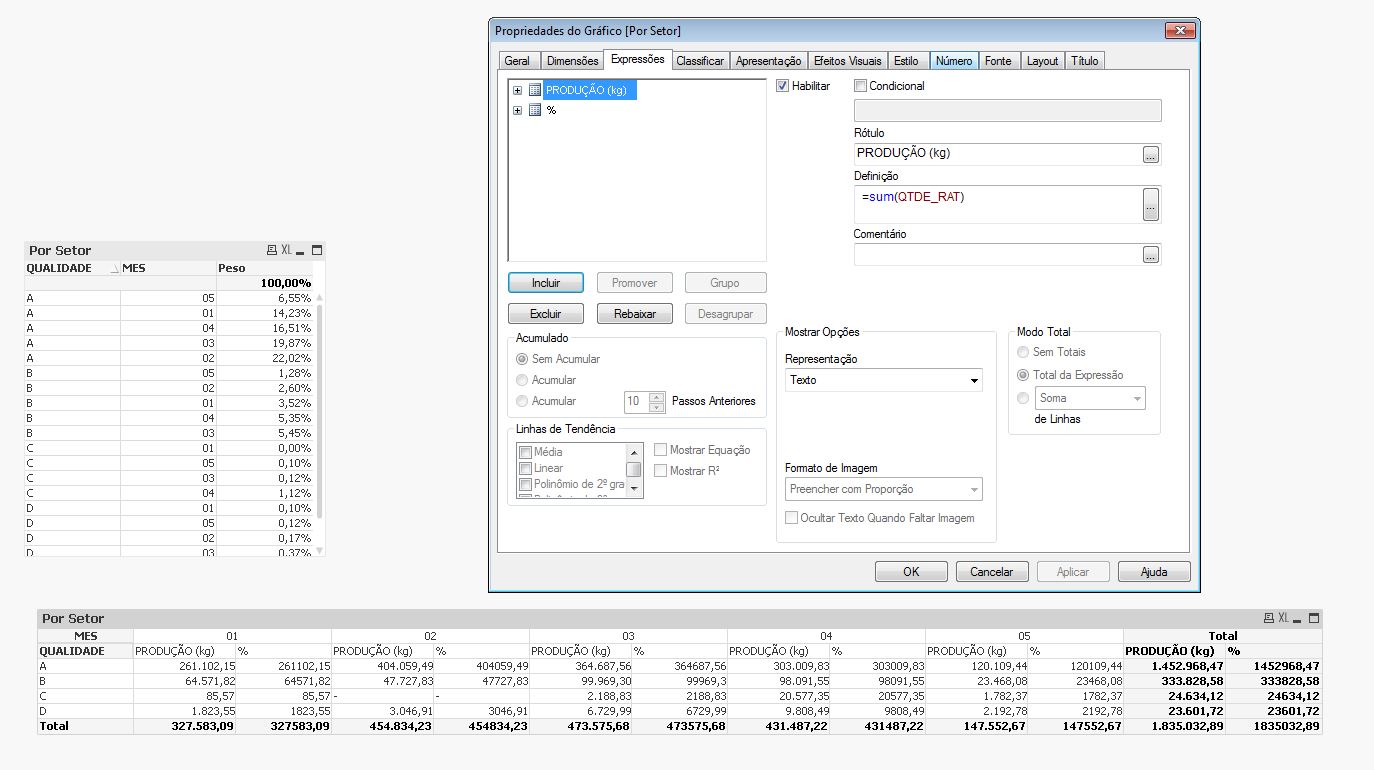Click the Peso column header
Viewport: 1374px width, 770px height.
click(x=264, y=268)
